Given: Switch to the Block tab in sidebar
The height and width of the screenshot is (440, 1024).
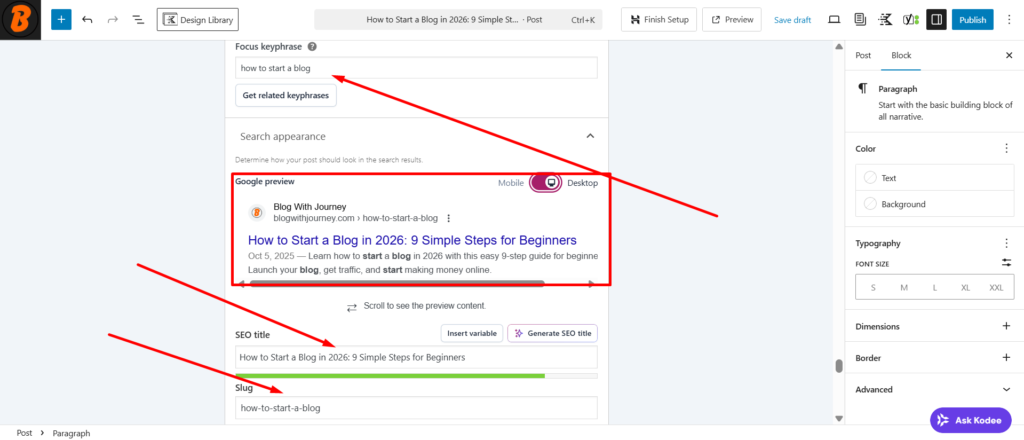Looking at the screenshot, I should 901,55.
